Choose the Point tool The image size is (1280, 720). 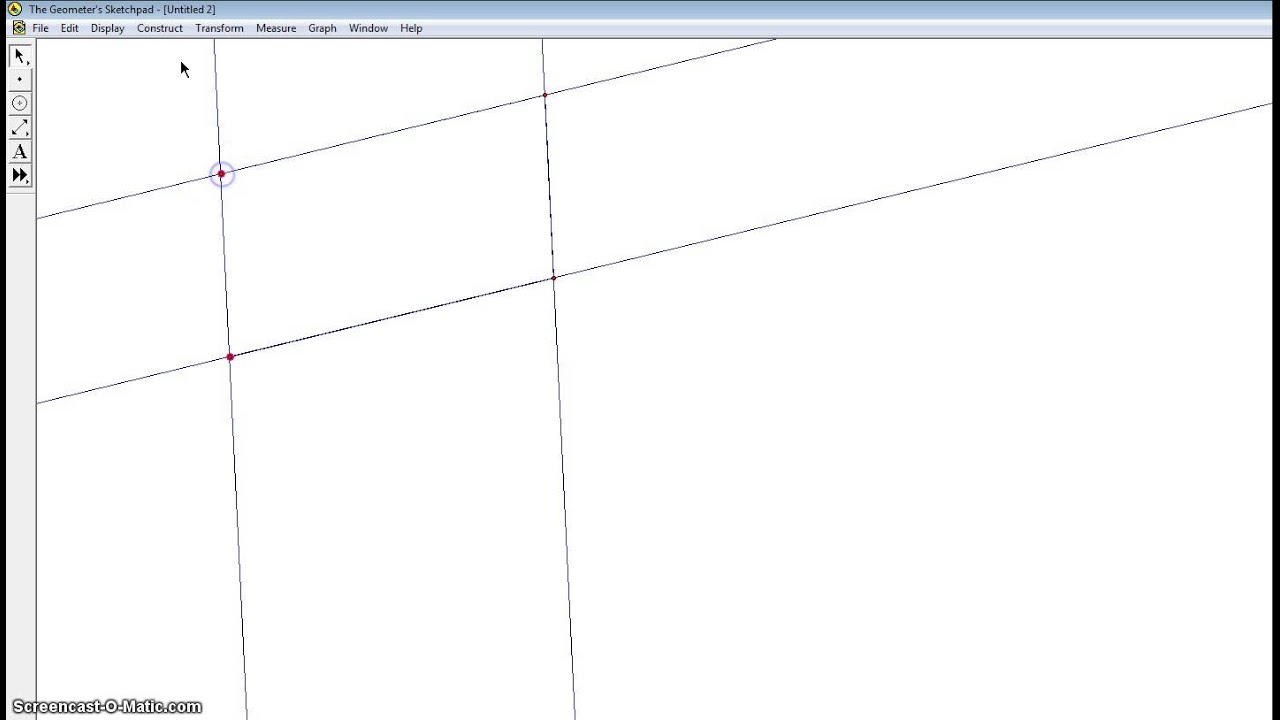20,79
